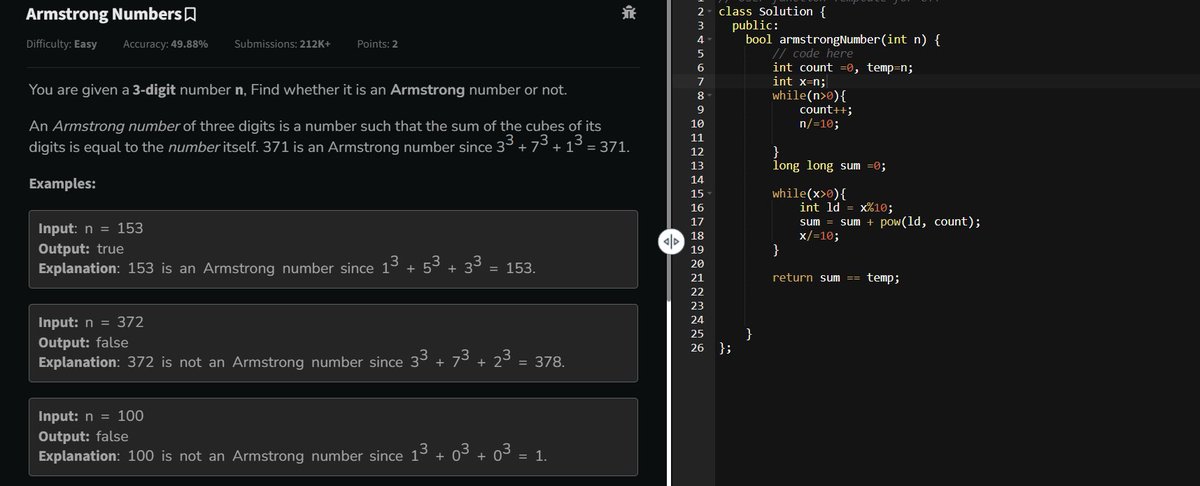Click the 'sum = sum + pow(ld, count);' line
The width and height of the screenshot is (1200, 486).
point(890,221)
